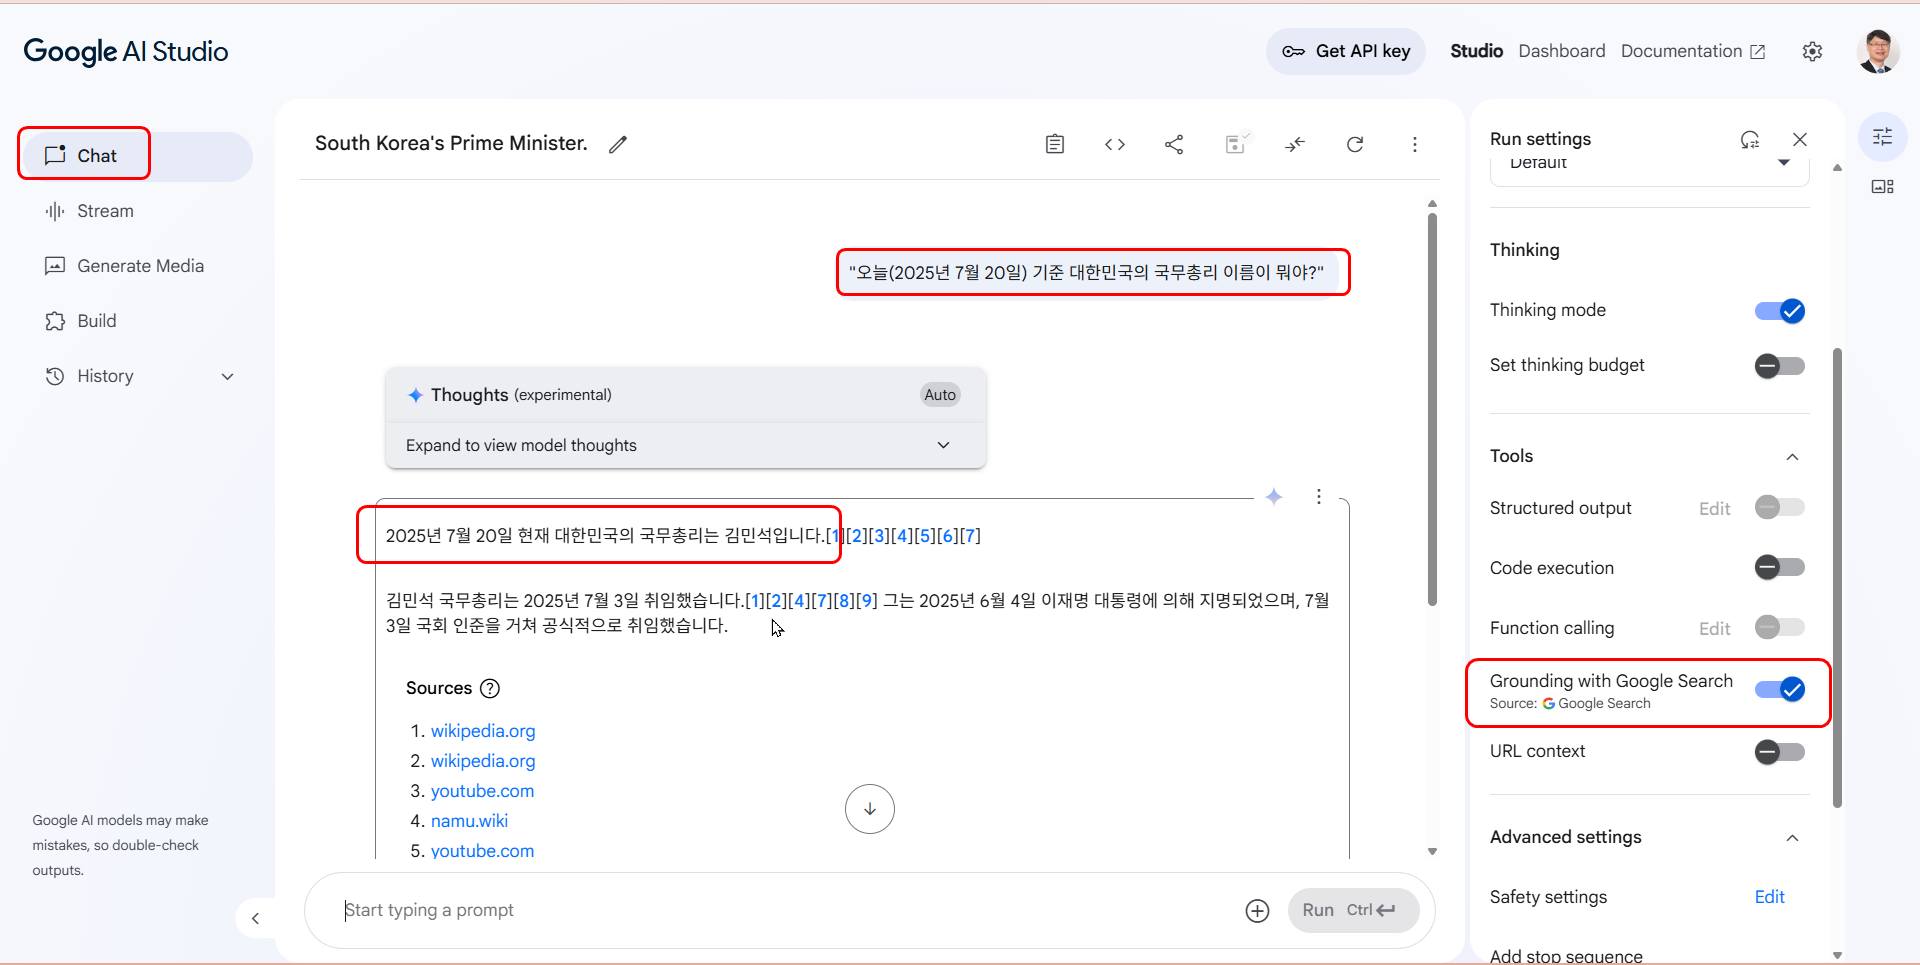Toggle Structured output switch

click(1780, 508)
